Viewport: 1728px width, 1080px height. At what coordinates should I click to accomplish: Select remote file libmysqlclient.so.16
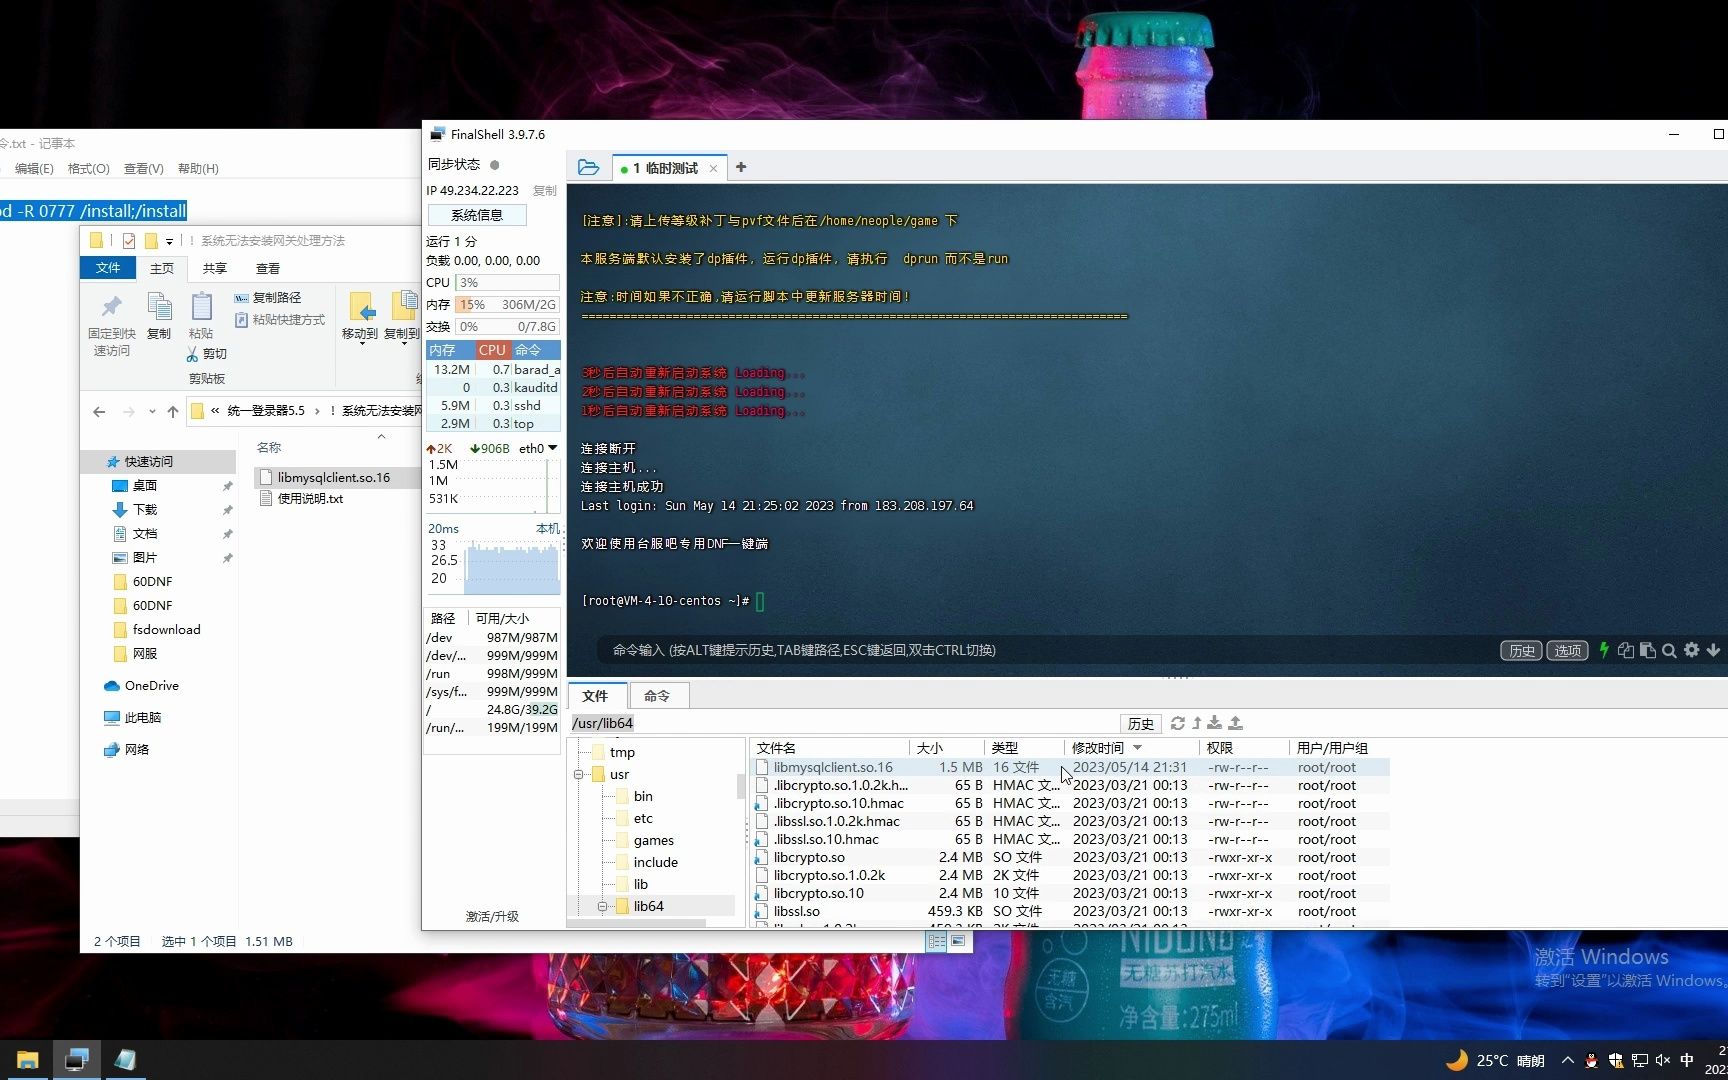(x=1070, y=767)
